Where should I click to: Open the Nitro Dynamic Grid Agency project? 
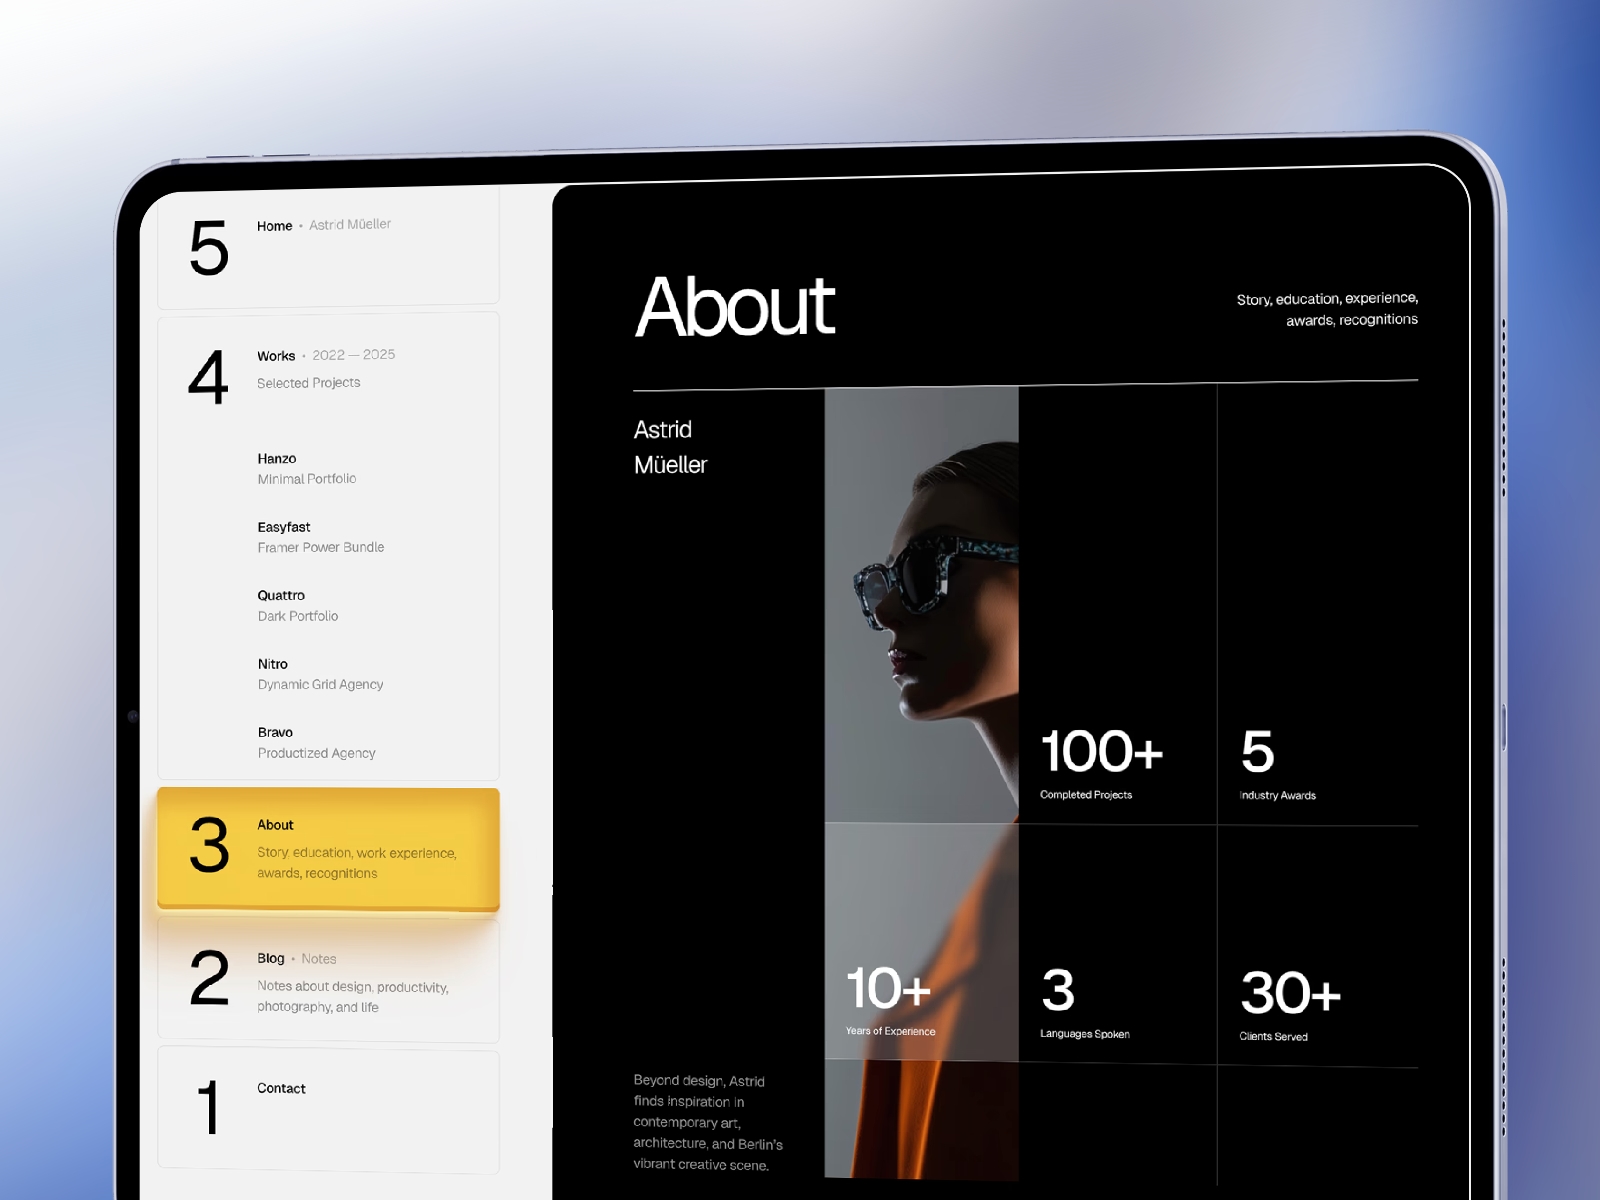[x=320, y=674]
